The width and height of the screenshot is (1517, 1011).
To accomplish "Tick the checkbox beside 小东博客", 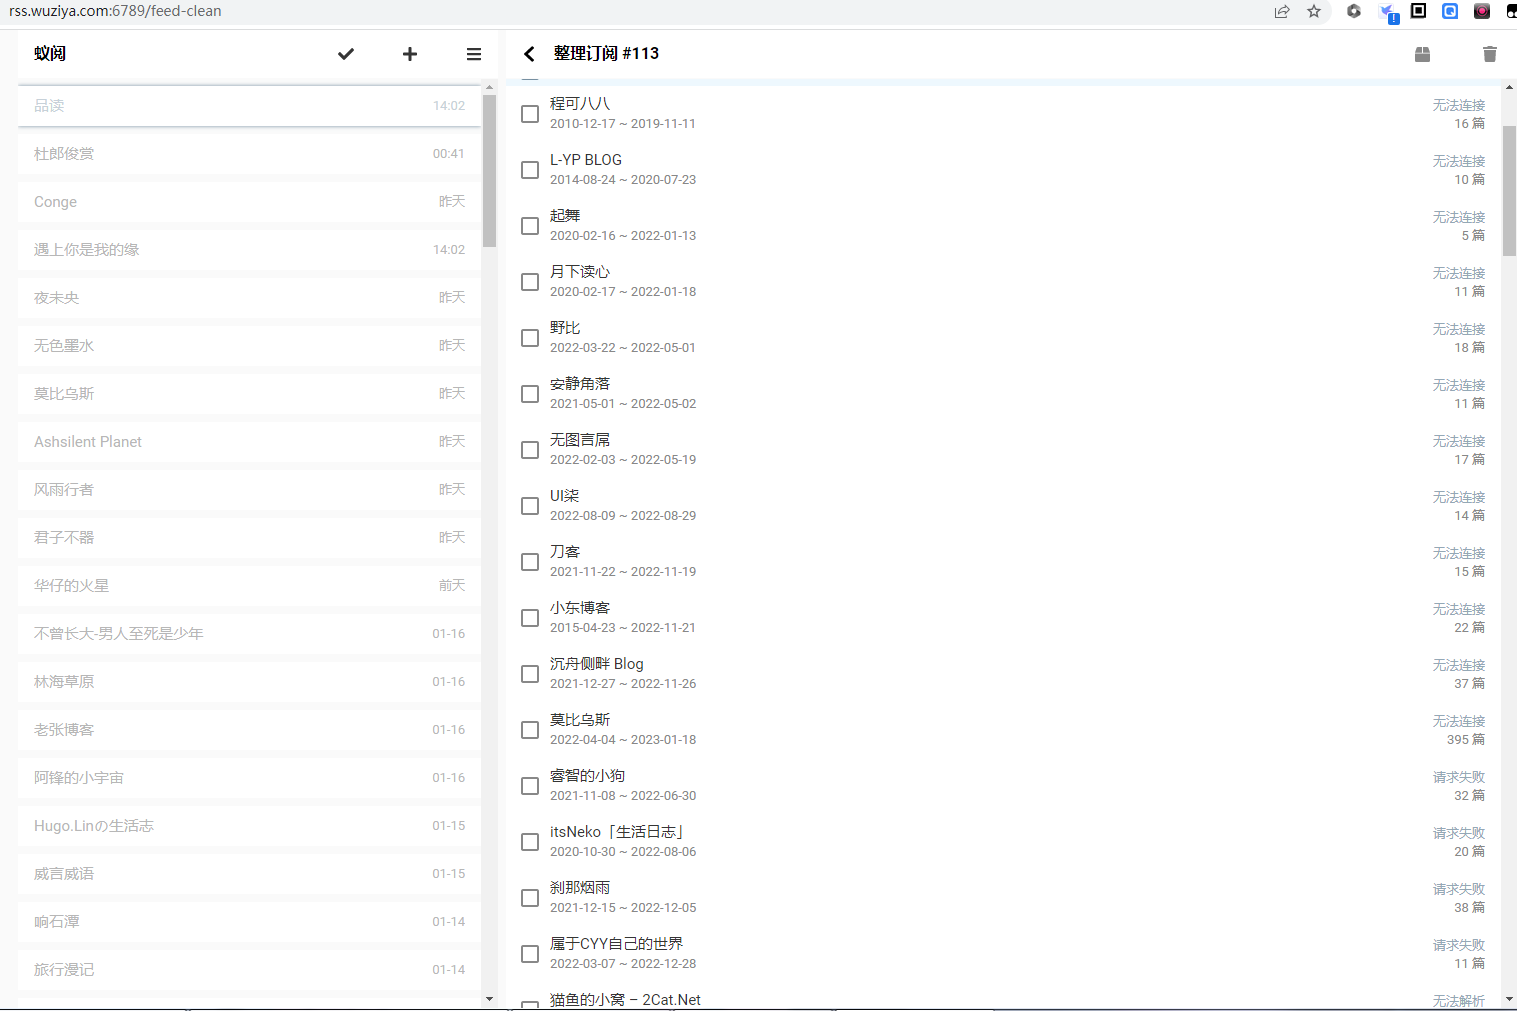I will tap(530, 618).
